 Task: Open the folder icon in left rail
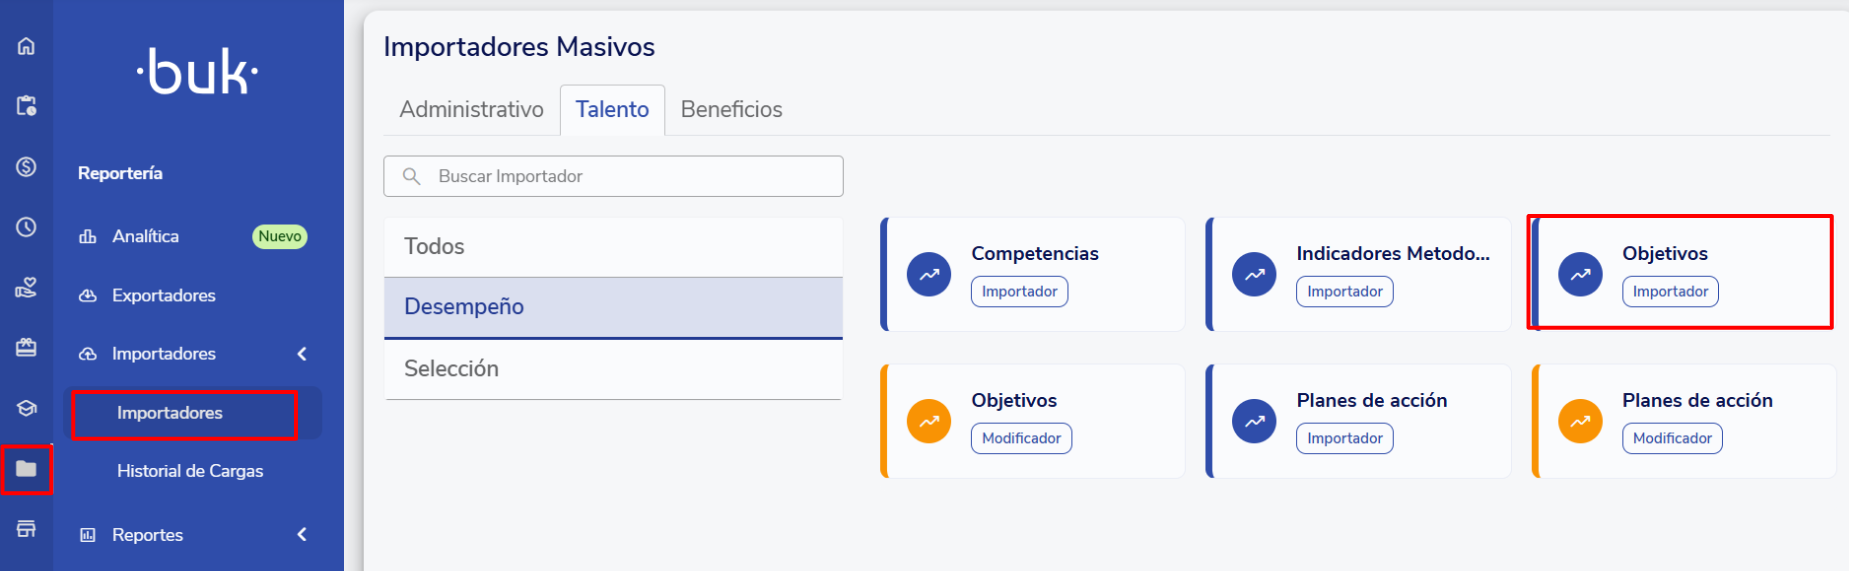point(26,469)
